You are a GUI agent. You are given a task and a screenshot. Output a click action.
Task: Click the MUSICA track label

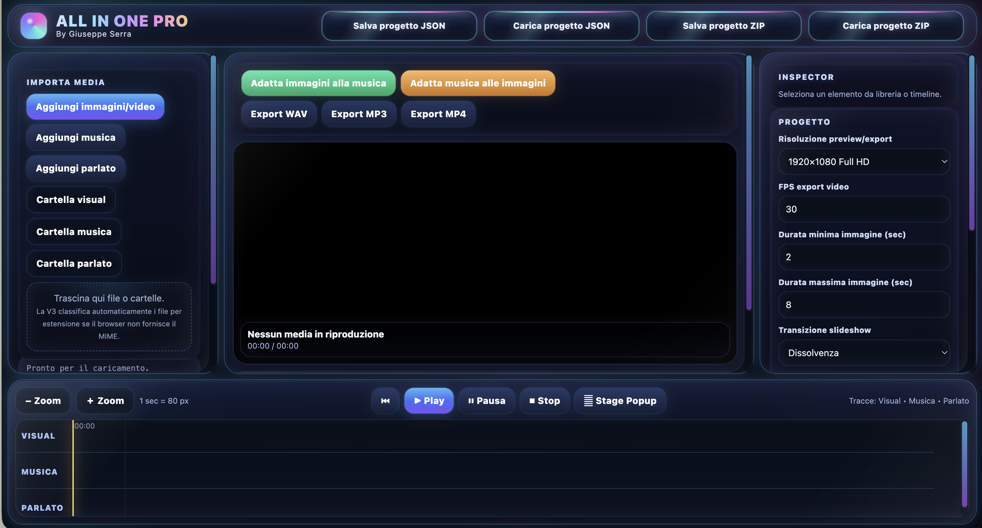click(x=39, y=472)
